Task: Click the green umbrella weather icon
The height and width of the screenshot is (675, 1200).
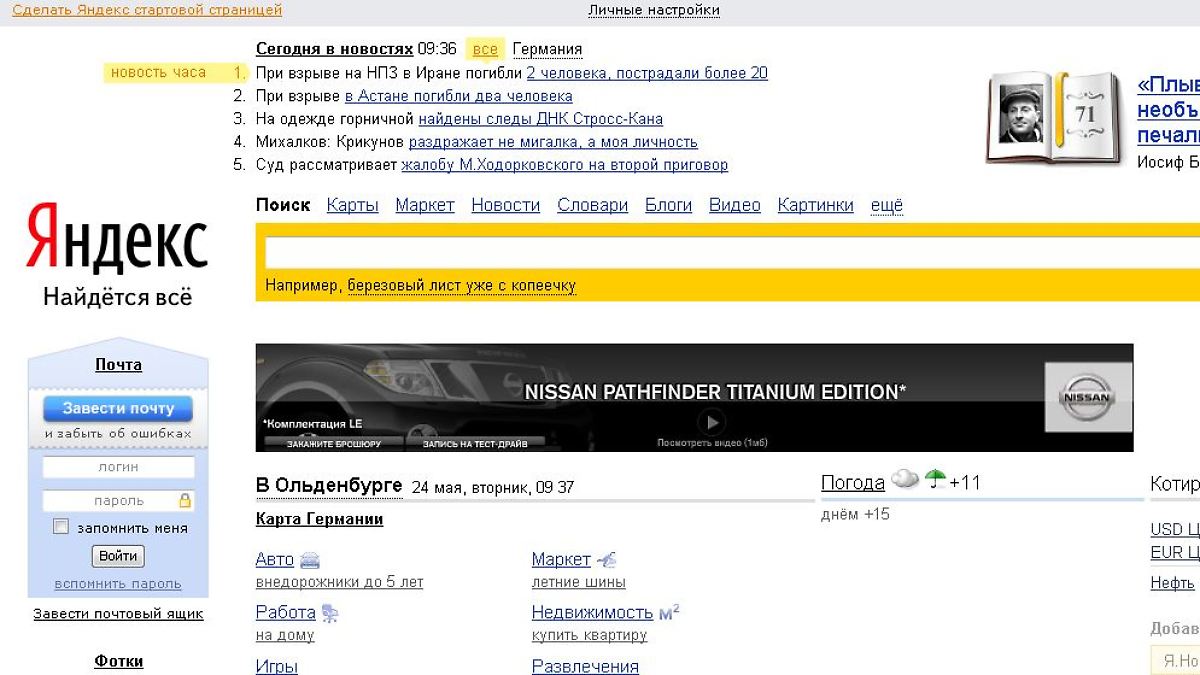Action: 935,480
